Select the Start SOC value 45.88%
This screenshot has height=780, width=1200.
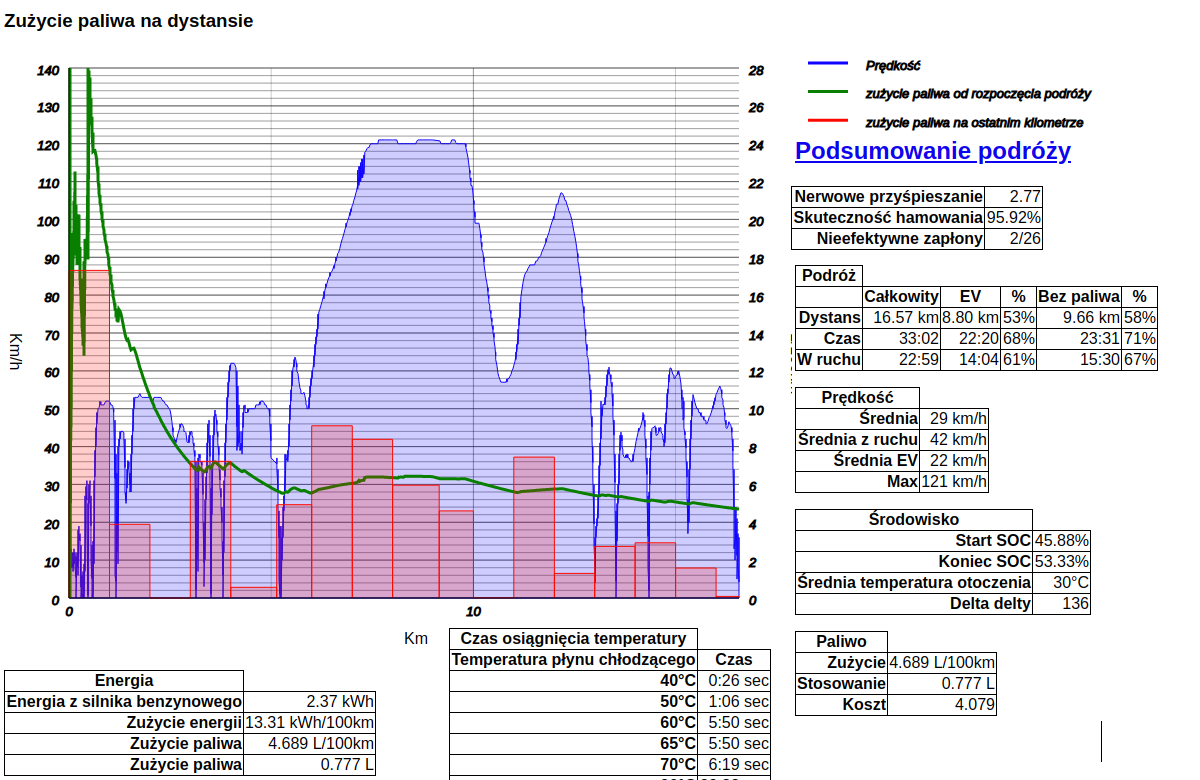coord(1062,540)
